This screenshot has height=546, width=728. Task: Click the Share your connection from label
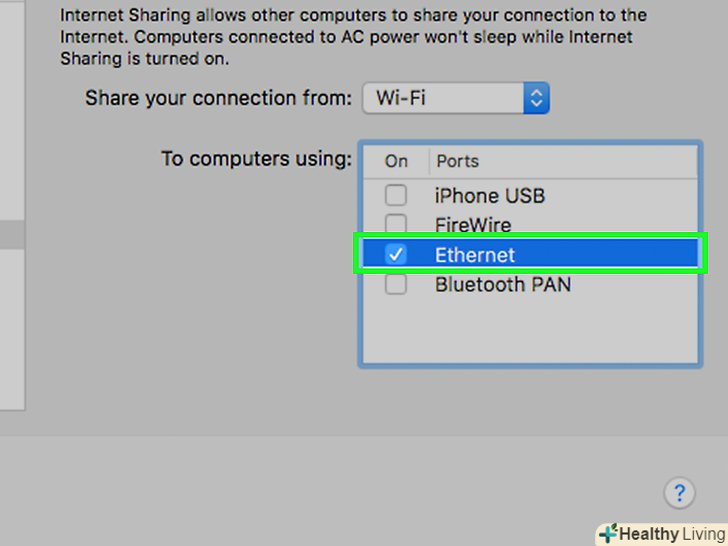coord(218,98)
